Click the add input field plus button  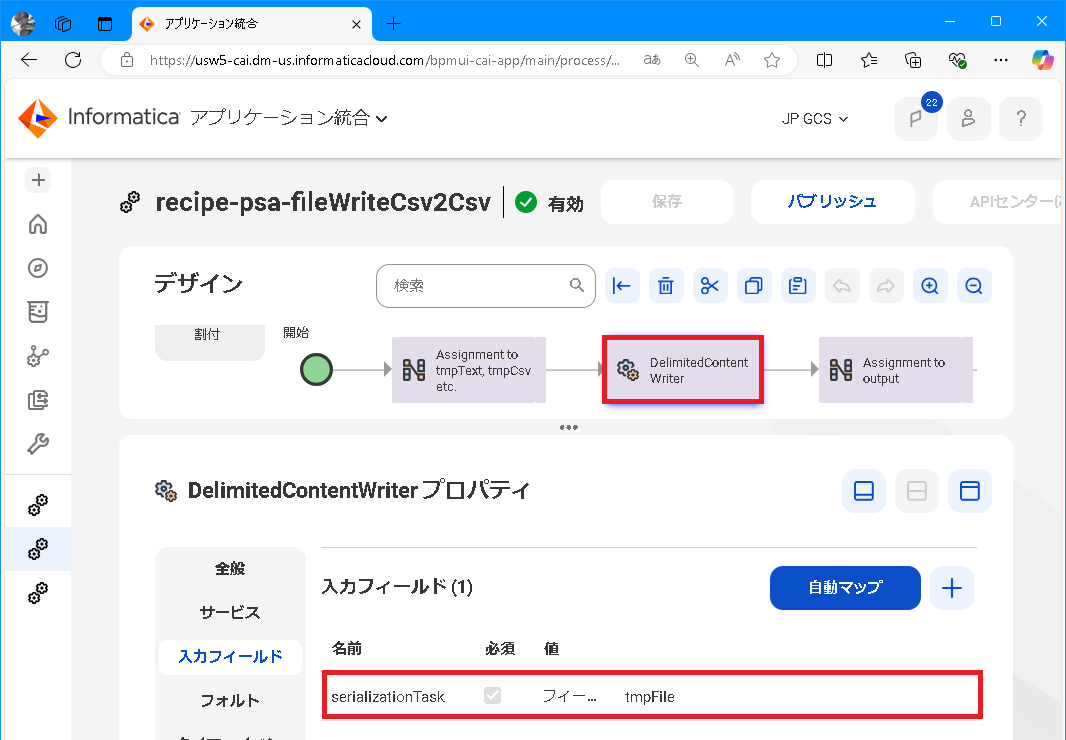952,588
